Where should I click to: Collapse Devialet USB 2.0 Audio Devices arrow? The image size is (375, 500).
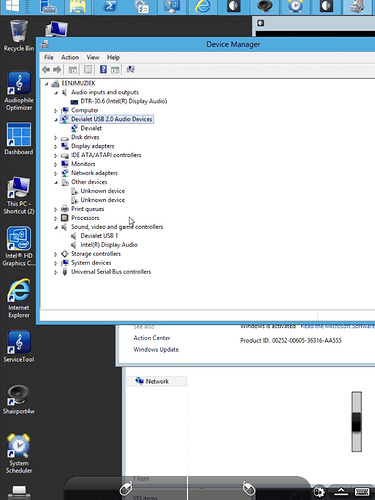point(56,119)
